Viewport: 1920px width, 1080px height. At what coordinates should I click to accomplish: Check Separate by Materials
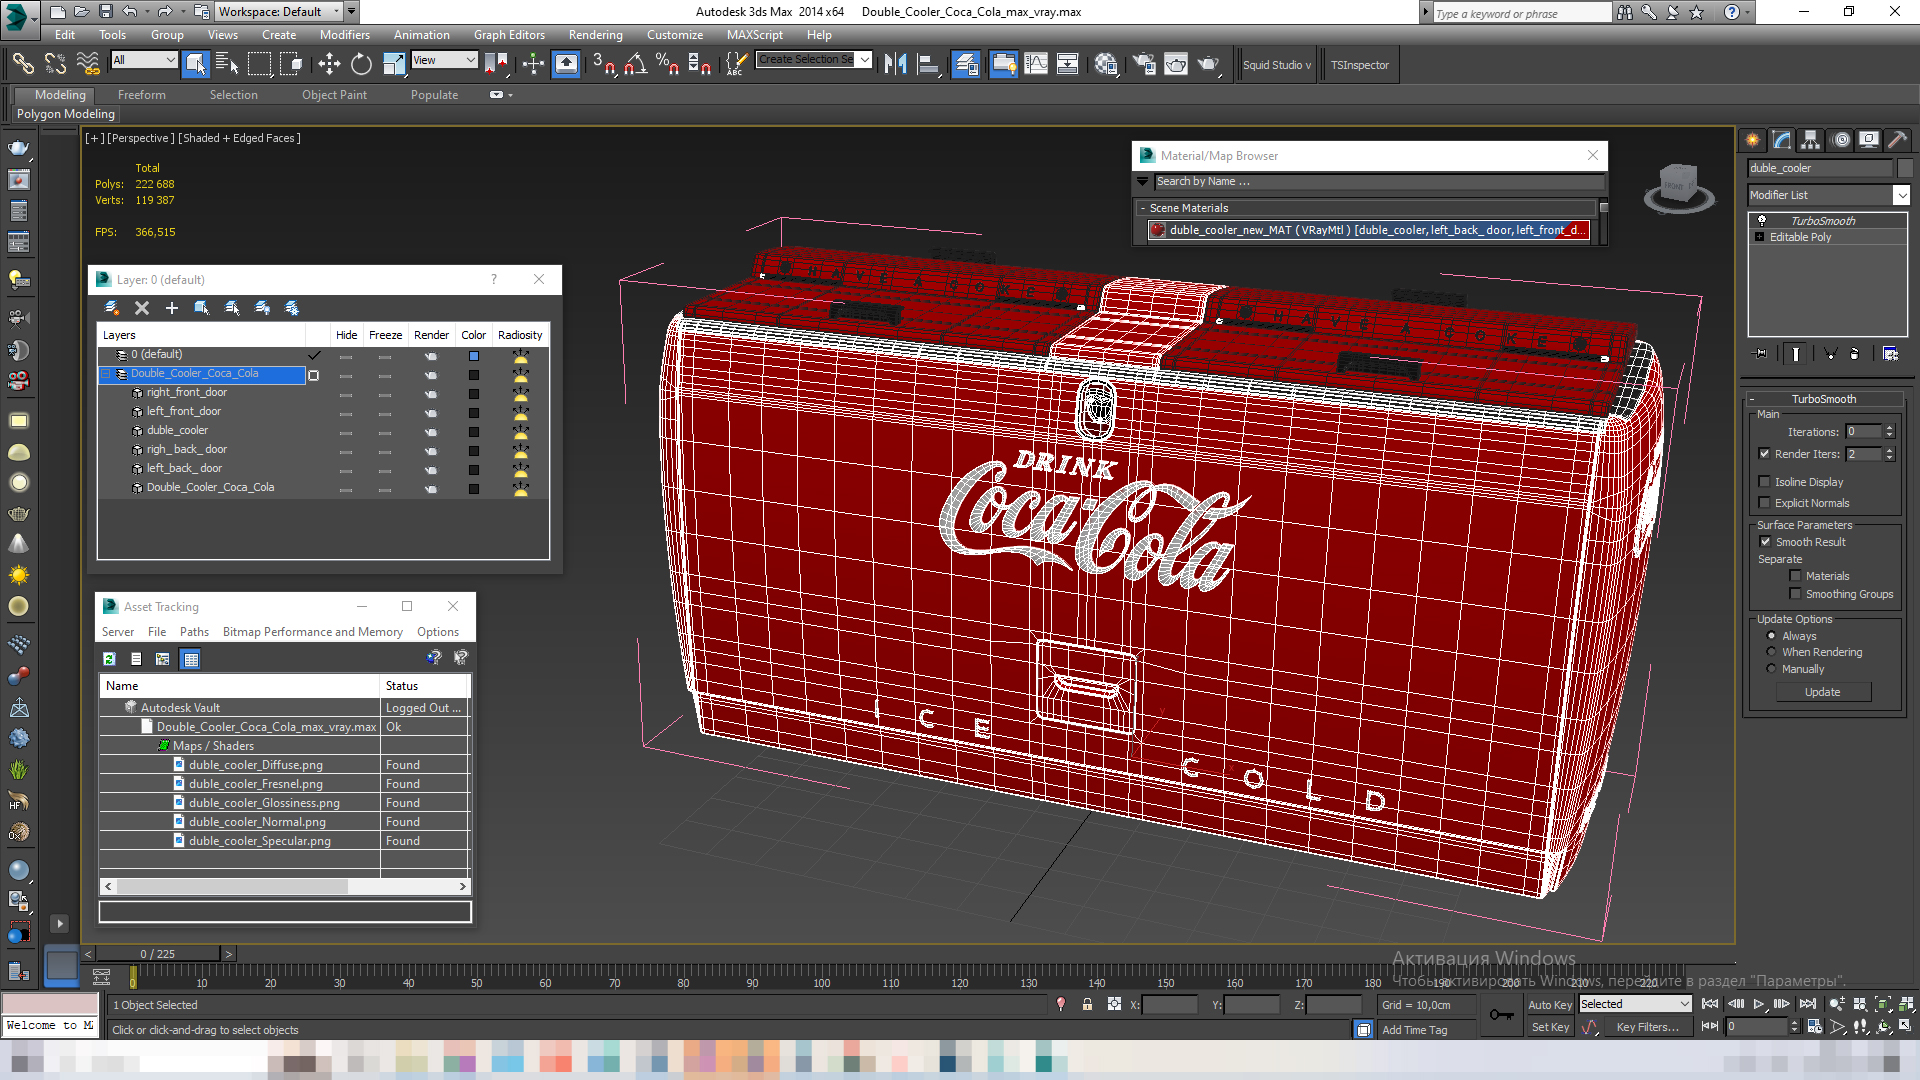1795,576
